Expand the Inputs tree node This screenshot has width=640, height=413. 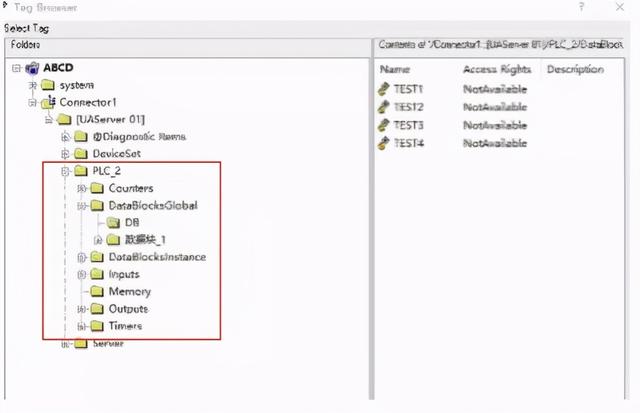(x=82, y=274)
